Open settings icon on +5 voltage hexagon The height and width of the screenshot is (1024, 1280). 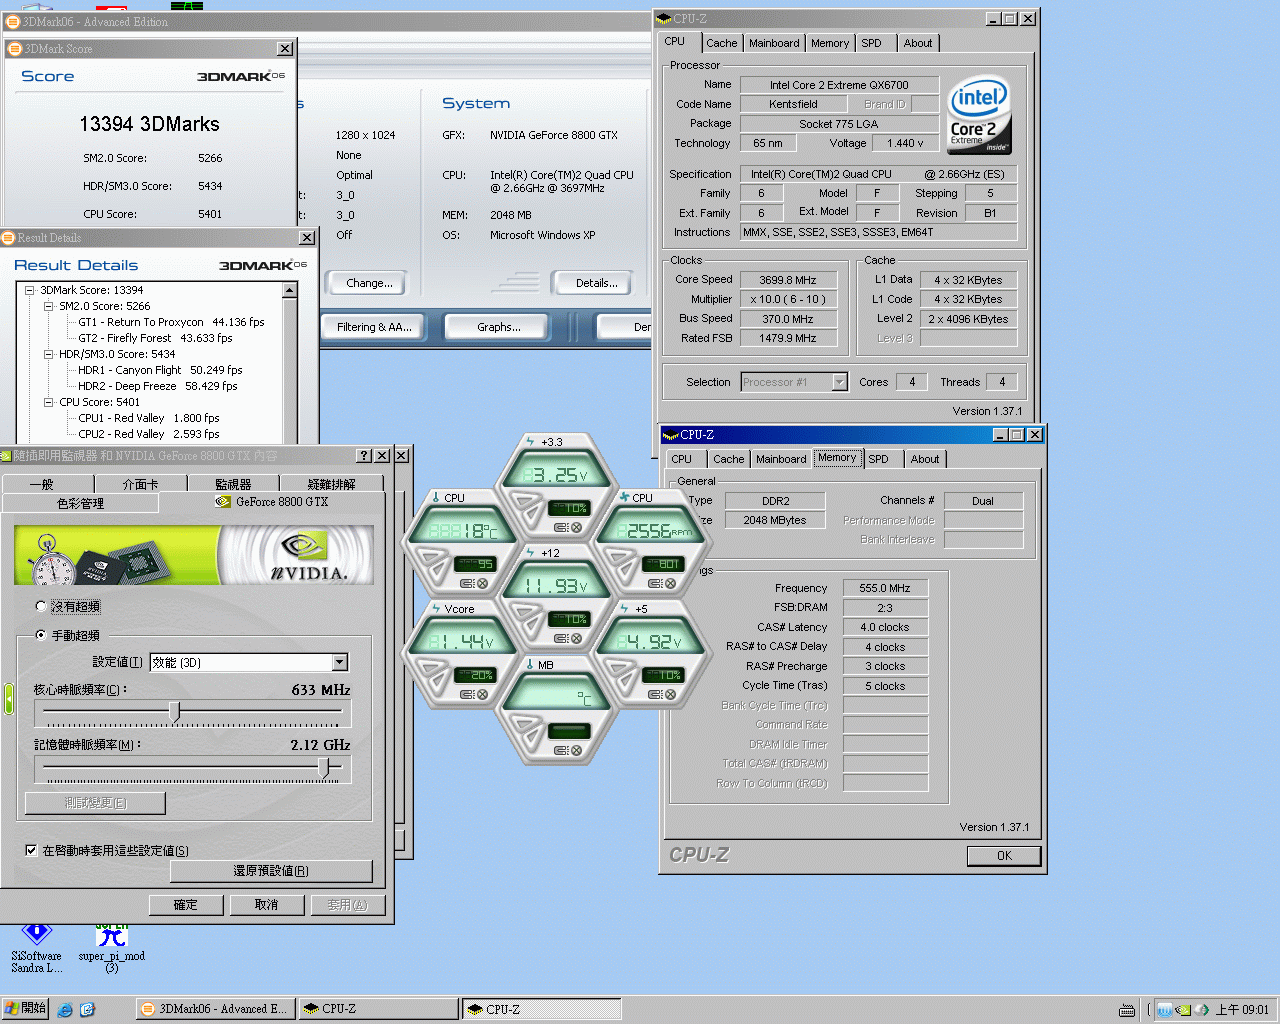pos(655,694)
